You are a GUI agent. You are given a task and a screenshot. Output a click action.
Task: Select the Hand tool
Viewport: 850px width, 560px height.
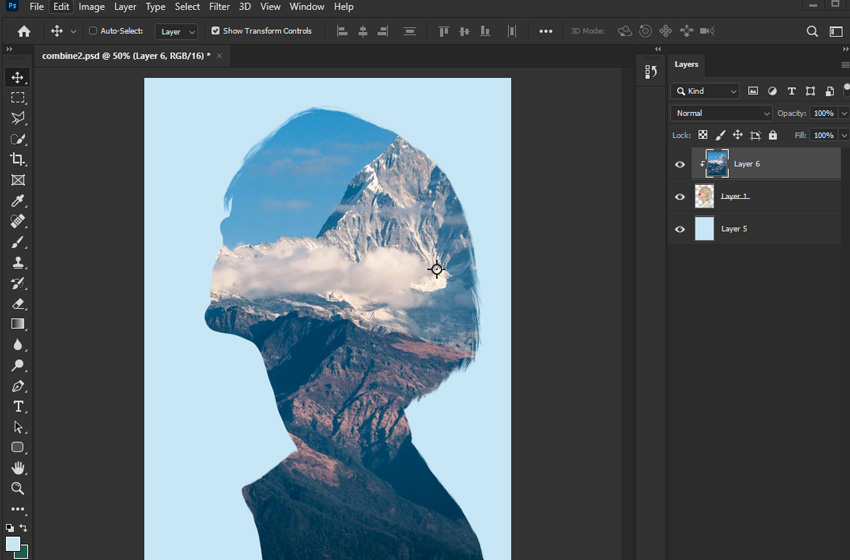[17, 468]
